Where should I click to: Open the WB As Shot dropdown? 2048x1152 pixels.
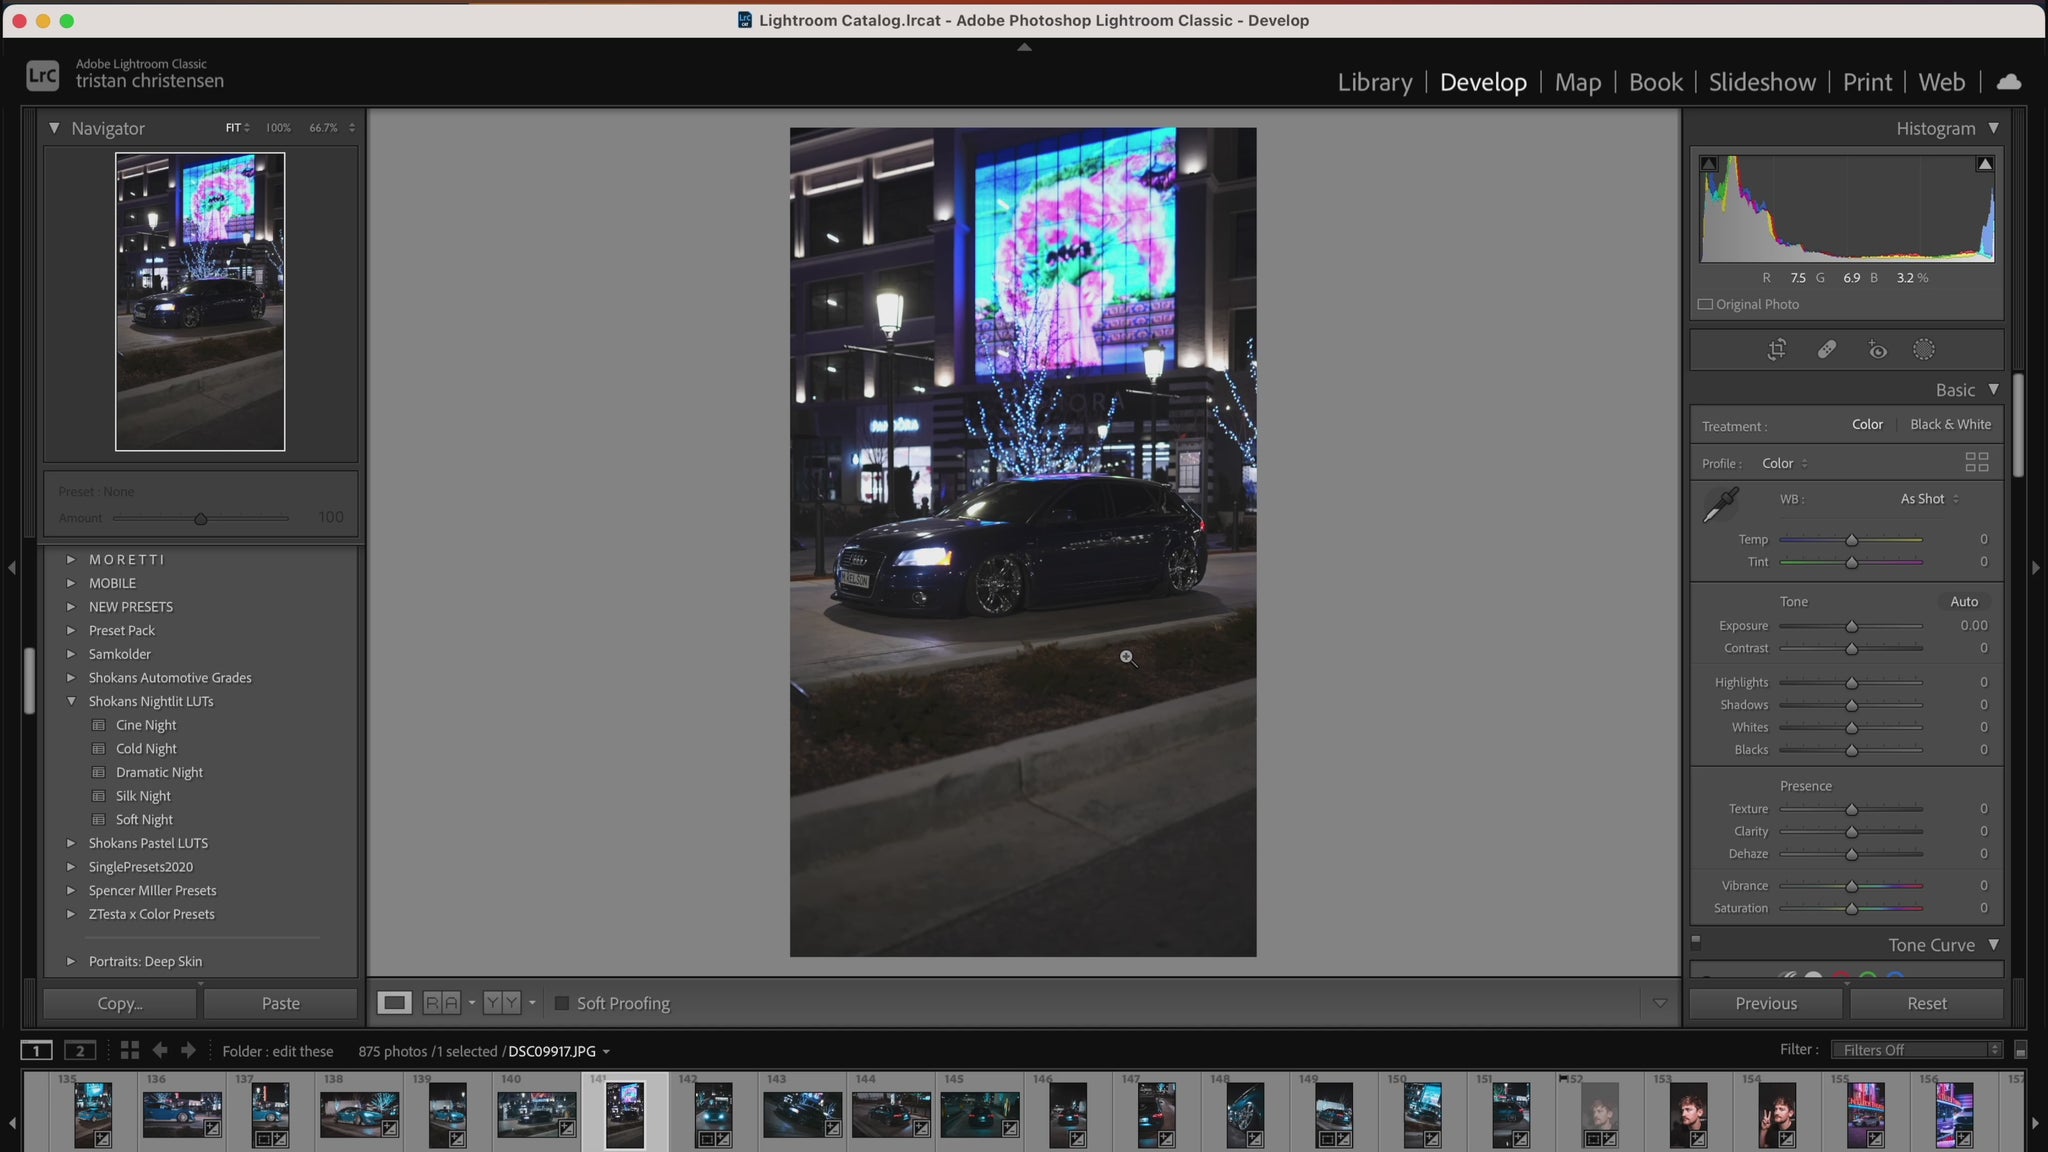[x=1929, y=499]
